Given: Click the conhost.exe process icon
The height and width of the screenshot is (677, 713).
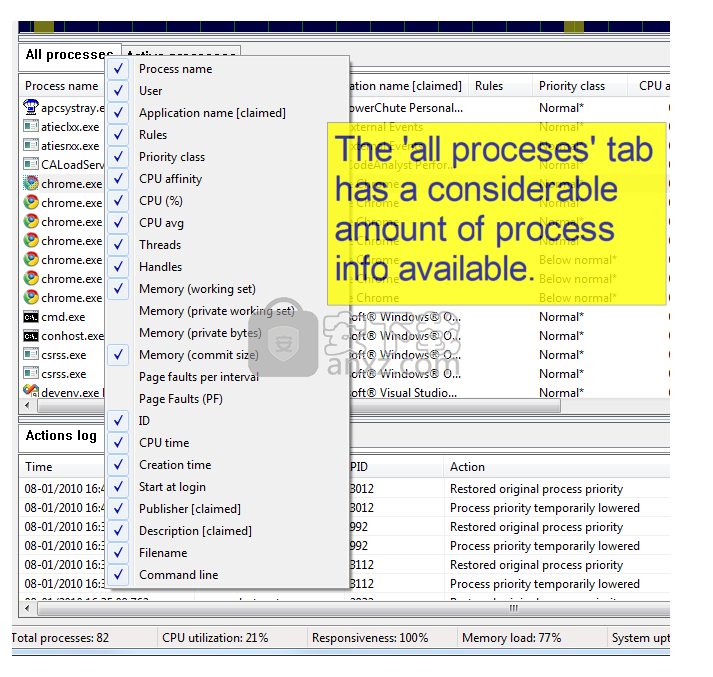Looking at the screenshot, I should coord(31,336).
